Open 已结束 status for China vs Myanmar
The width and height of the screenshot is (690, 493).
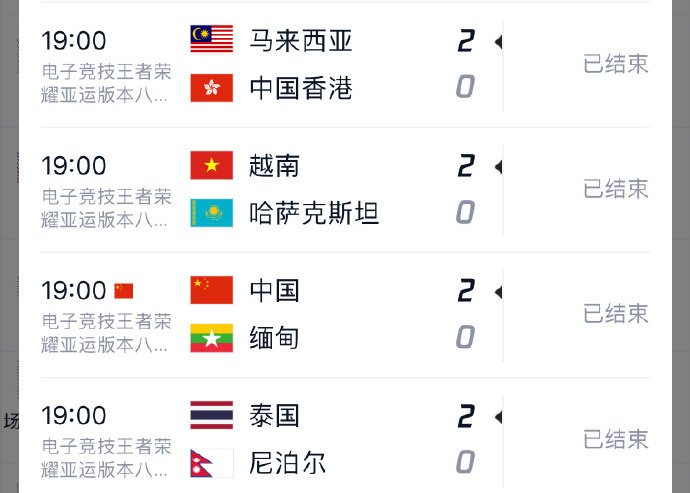[x=616, y=314]
